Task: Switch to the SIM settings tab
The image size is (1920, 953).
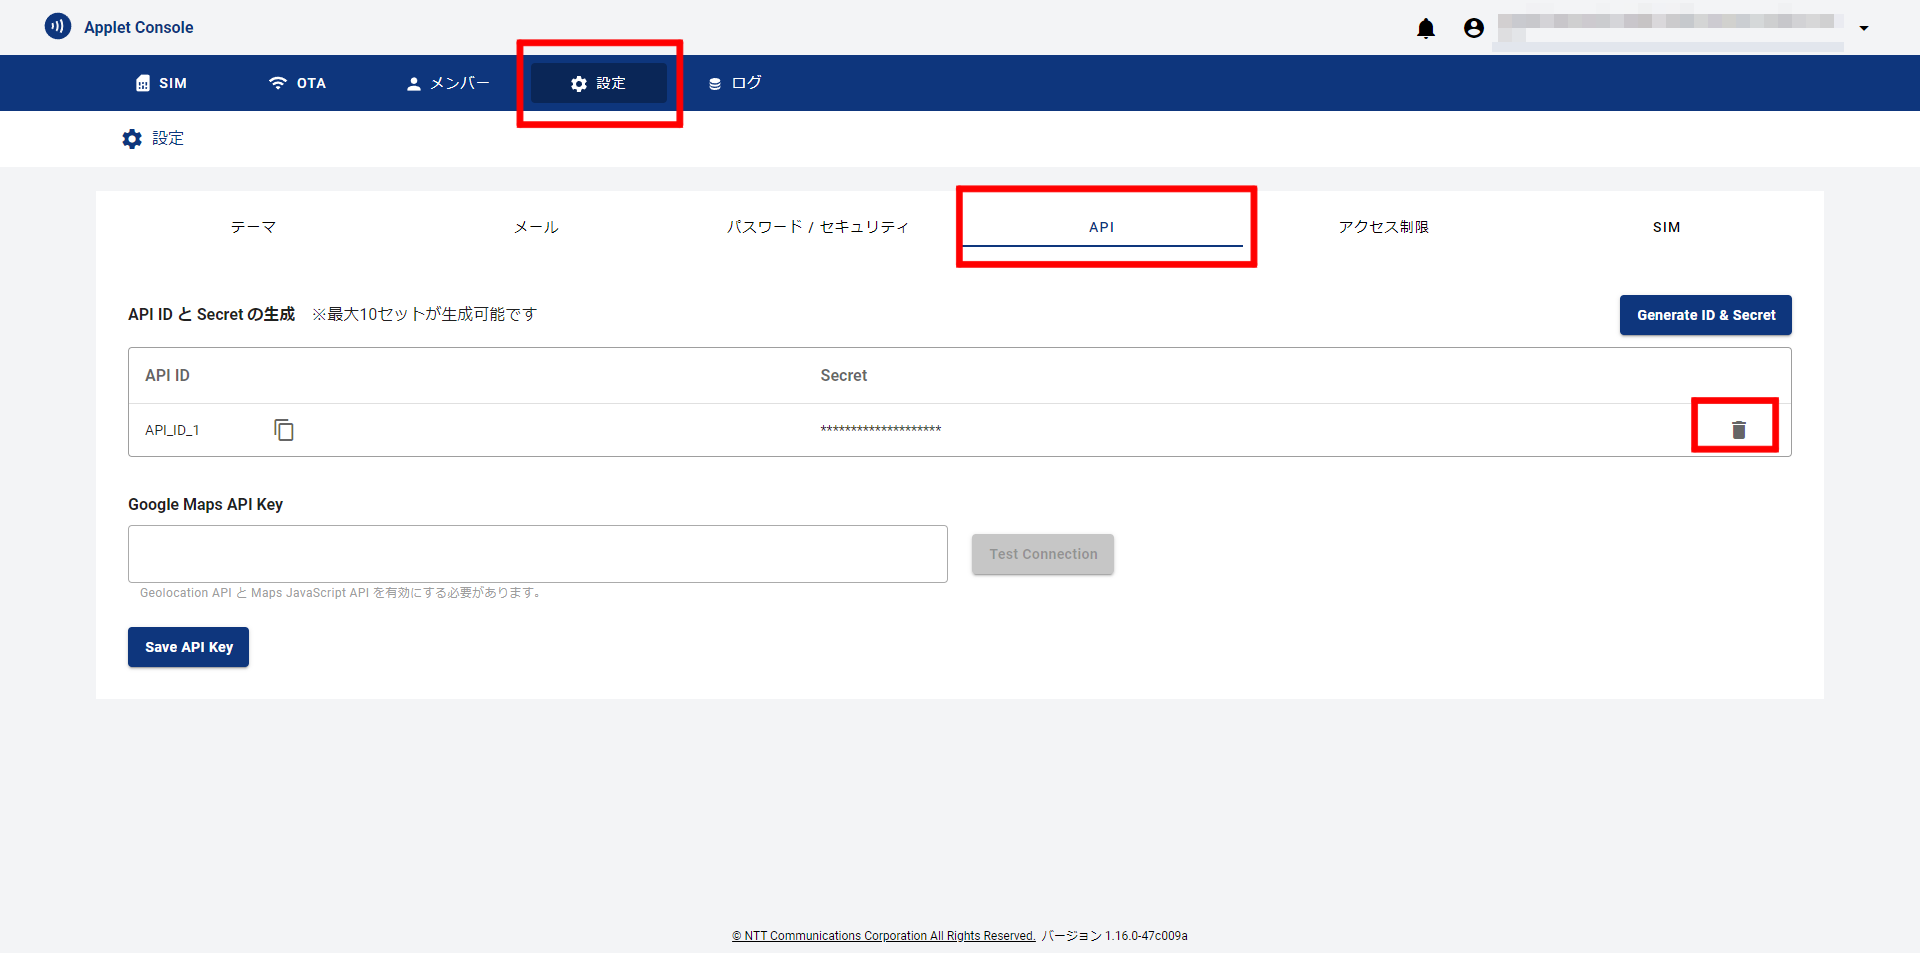Action: click(x=1666, y=227)
